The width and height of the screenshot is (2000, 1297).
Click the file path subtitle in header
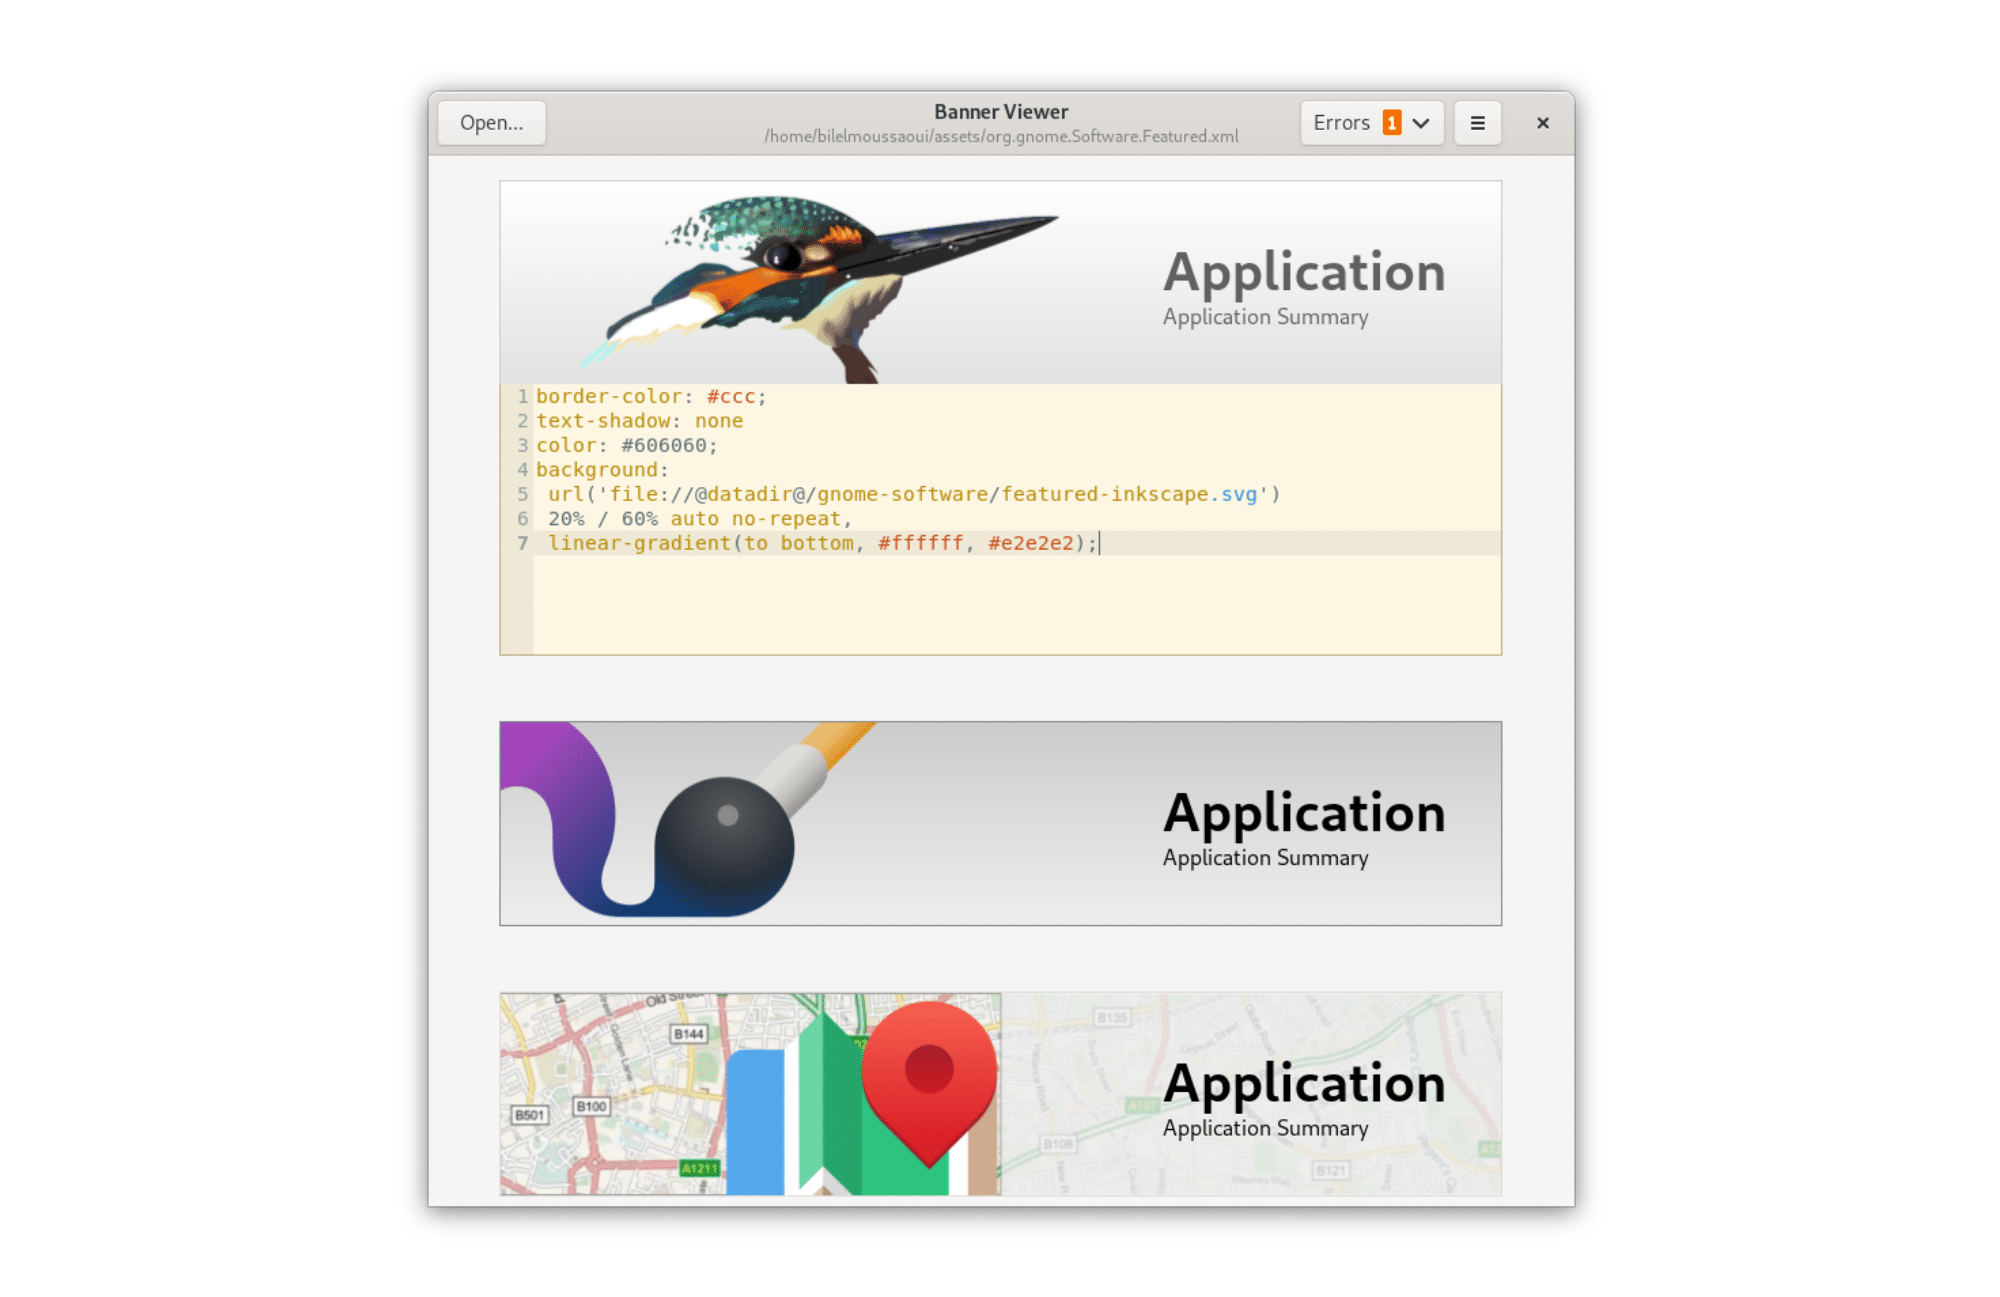point(1001,136)
